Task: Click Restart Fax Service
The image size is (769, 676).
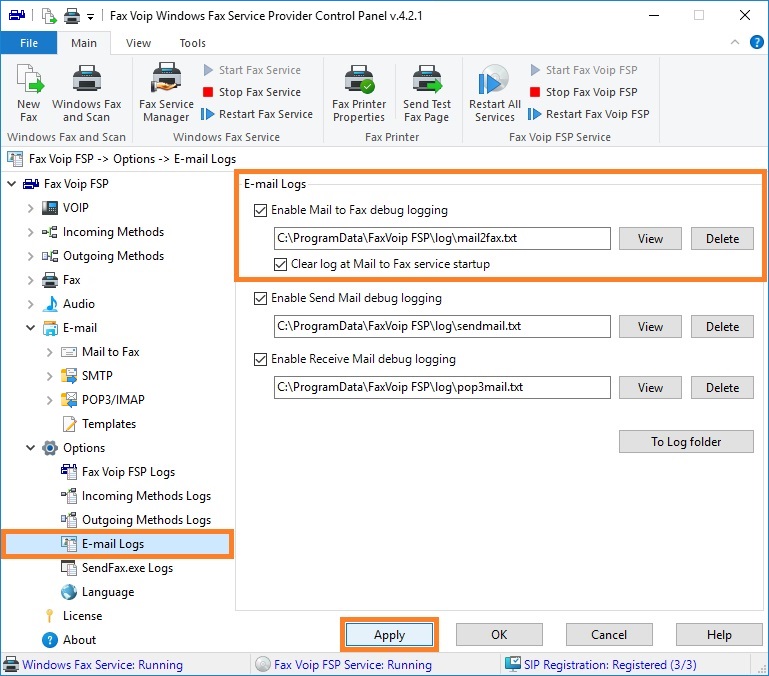Action: 257,114
